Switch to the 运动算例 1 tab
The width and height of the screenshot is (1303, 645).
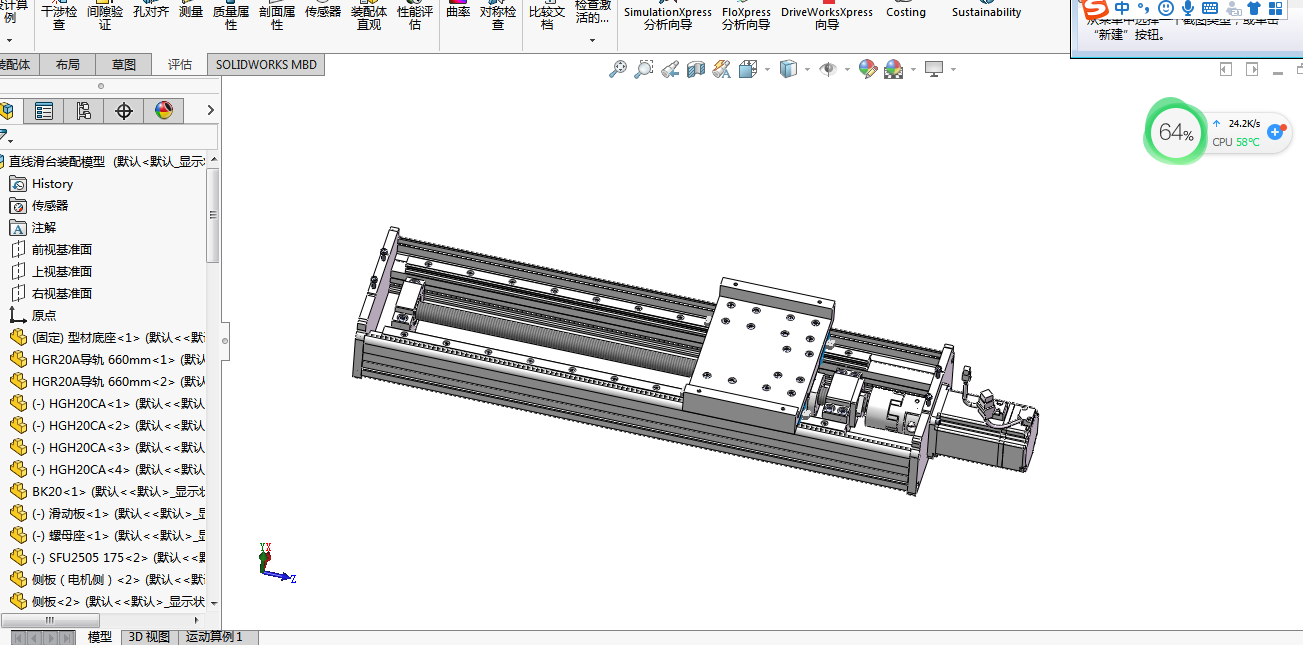214,637
